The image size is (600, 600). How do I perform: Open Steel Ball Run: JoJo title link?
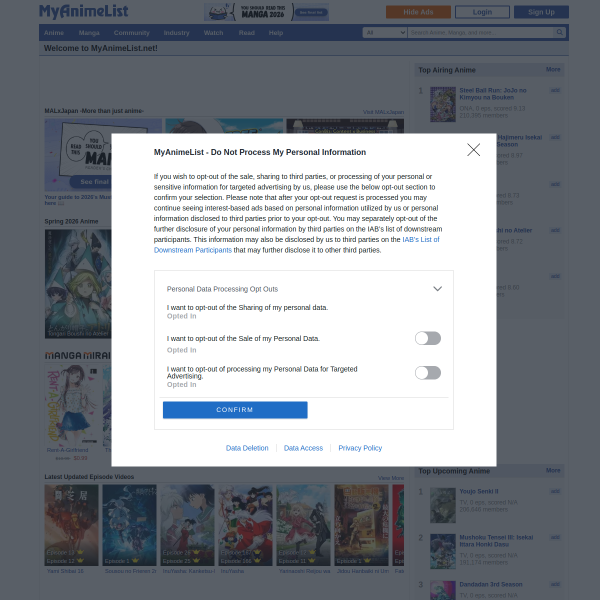[493, 94]
